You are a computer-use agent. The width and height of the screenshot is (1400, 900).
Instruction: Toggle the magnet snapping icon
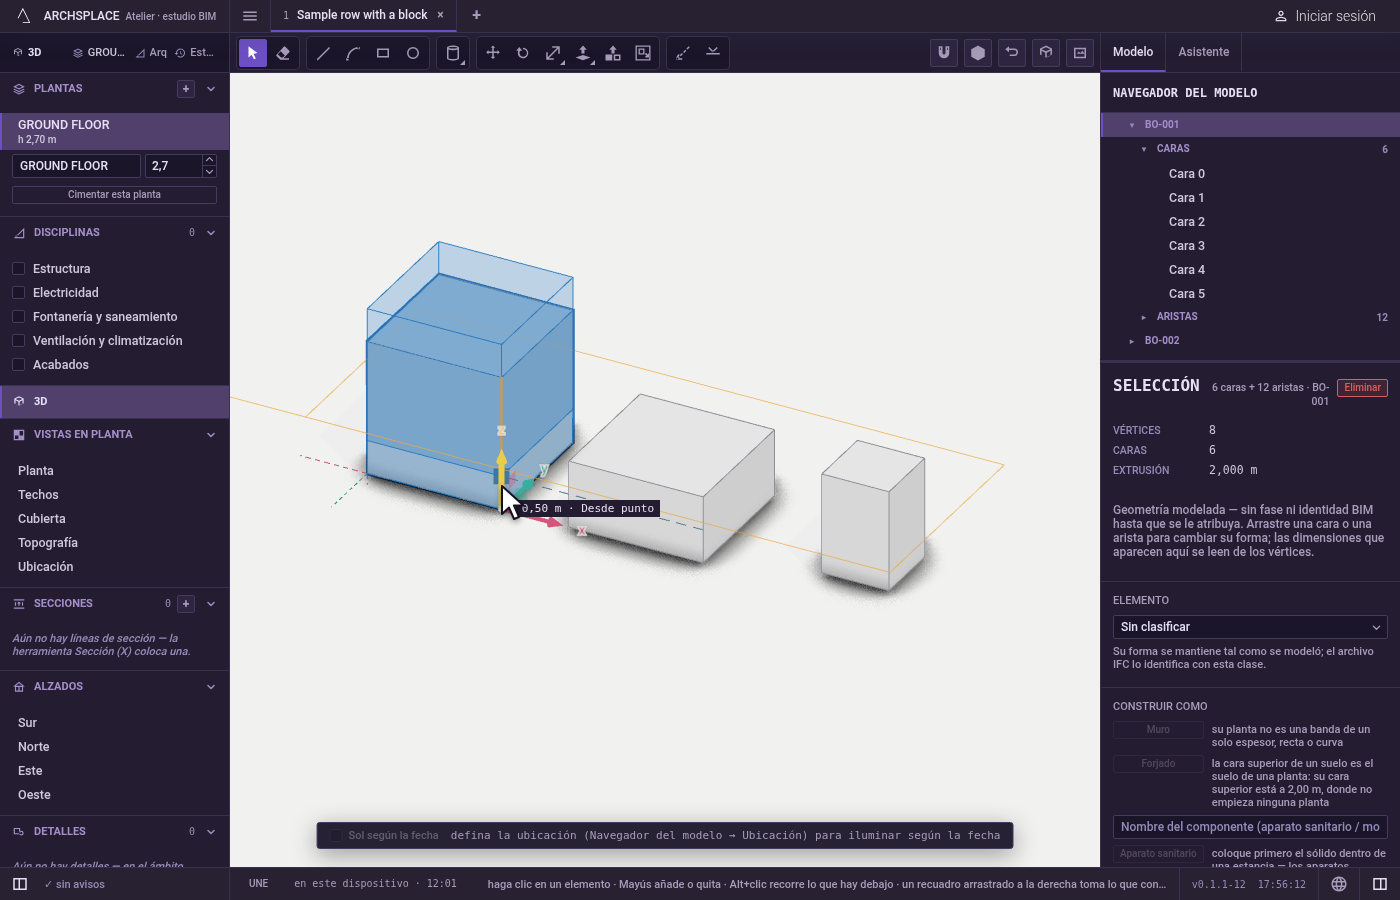tap(944, 53)
